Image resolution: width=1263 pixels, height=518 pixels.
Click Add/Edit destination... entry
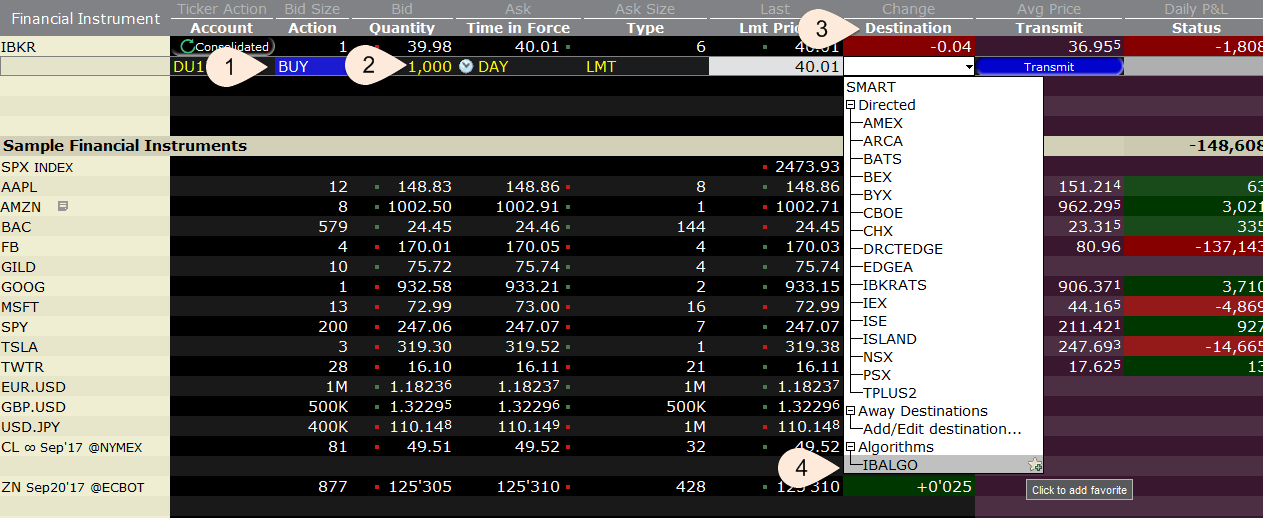942,429
